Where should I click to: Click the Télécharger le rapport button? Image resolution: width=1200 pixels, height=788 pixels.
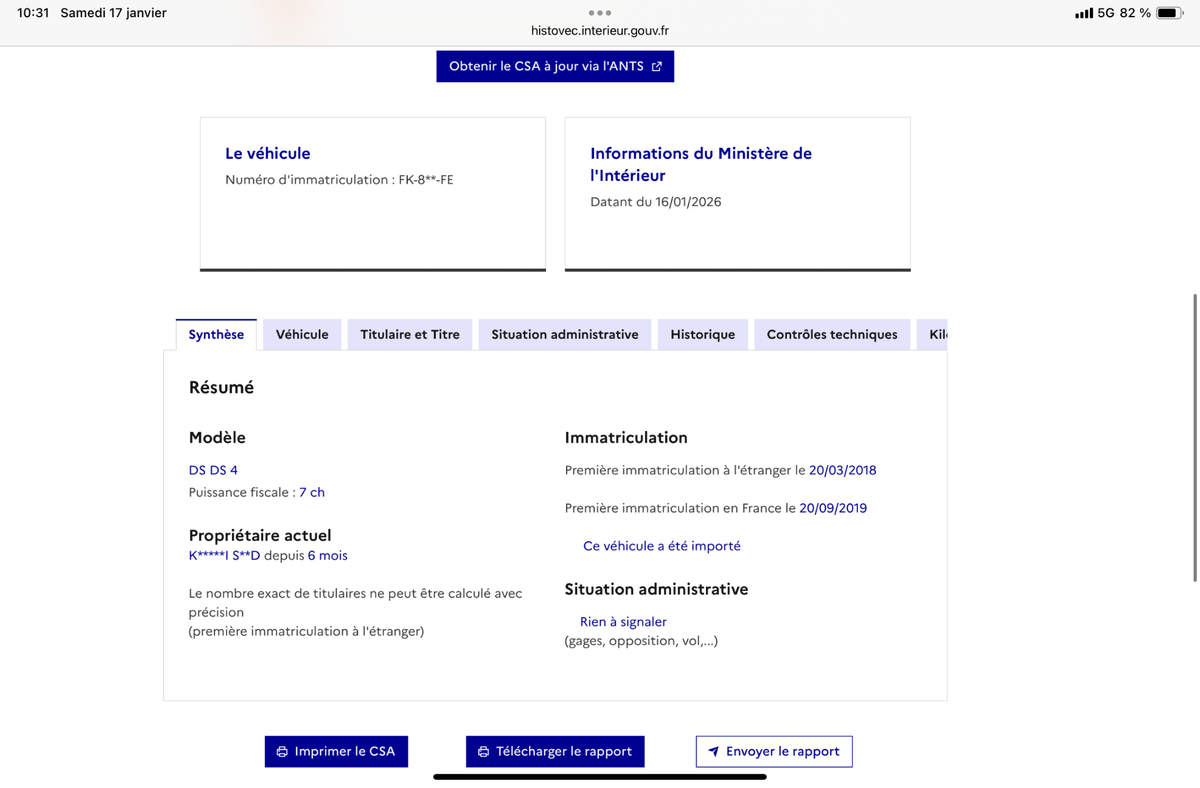pos(555,752)
